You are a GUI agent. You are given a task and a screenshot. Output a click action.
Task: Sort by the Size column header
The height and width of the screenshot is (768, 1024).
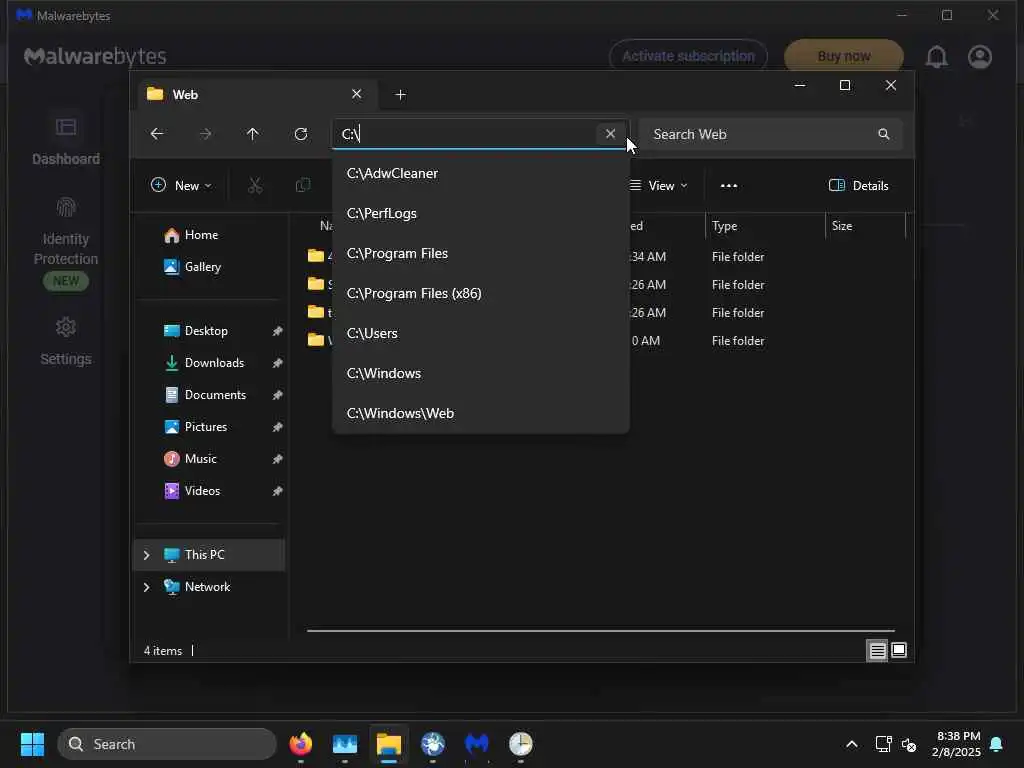pyautogui.click(x=865, y=226)
